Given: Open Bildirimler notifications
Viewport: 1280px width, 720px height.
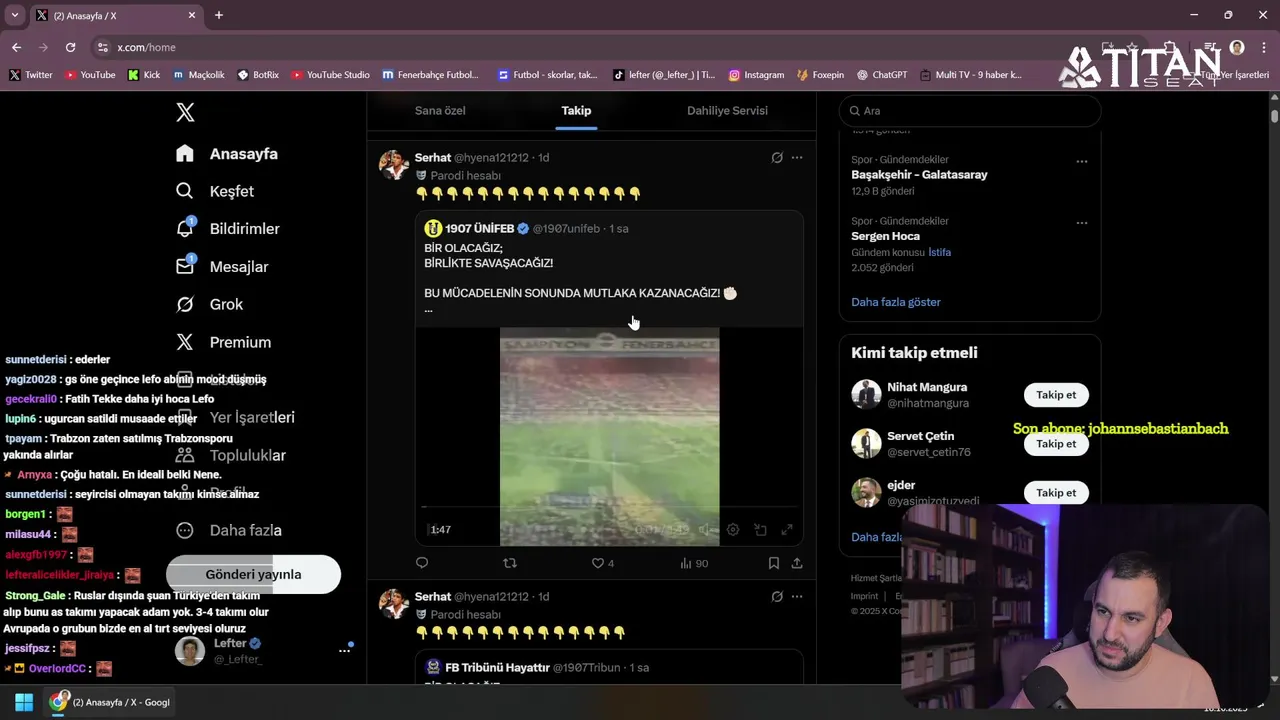Looking at the screenshot, I should (228, 229).
